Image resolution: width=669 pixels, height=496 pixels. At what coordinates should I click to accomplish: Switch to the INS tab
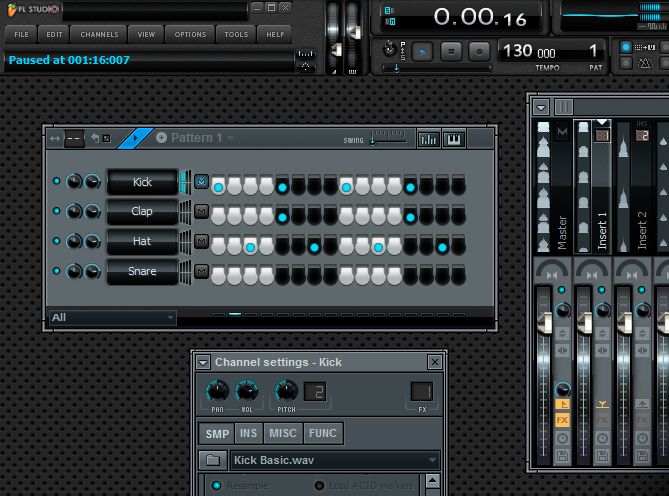coord(248,434)
